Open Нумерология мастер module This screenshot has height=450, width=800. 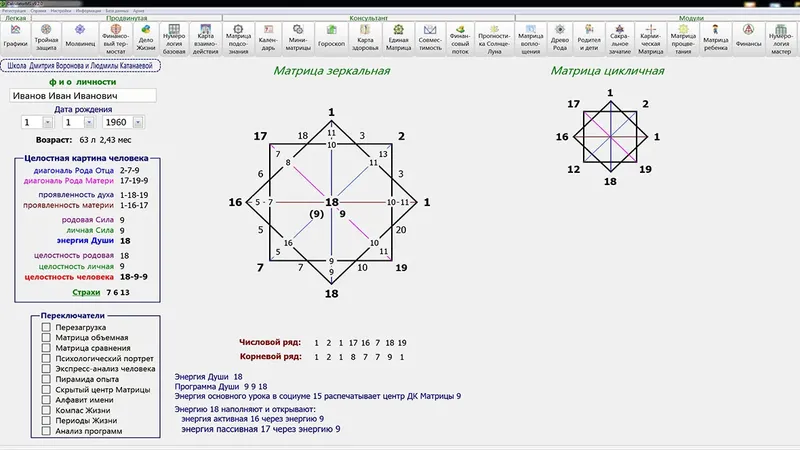tap(781, 39)
